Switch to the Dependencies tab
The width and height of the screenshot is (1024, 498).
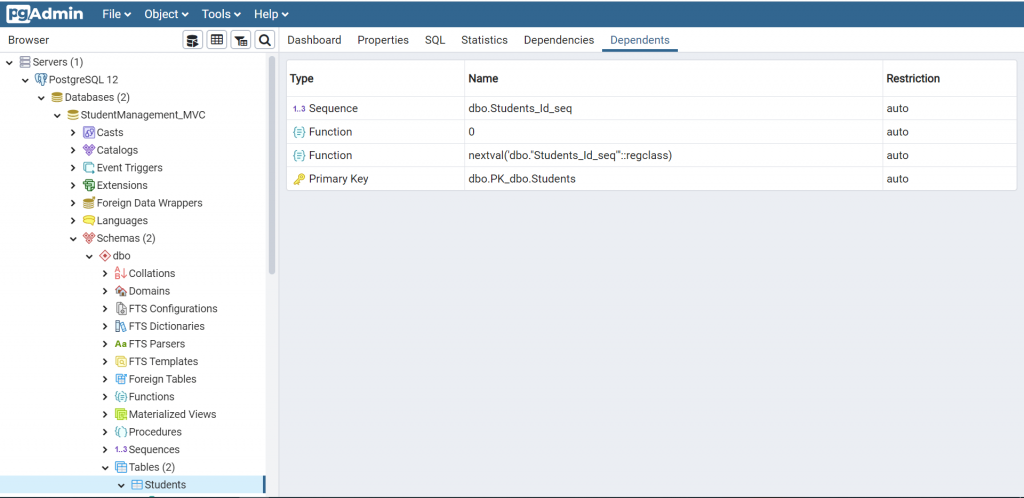click(559, 40)
